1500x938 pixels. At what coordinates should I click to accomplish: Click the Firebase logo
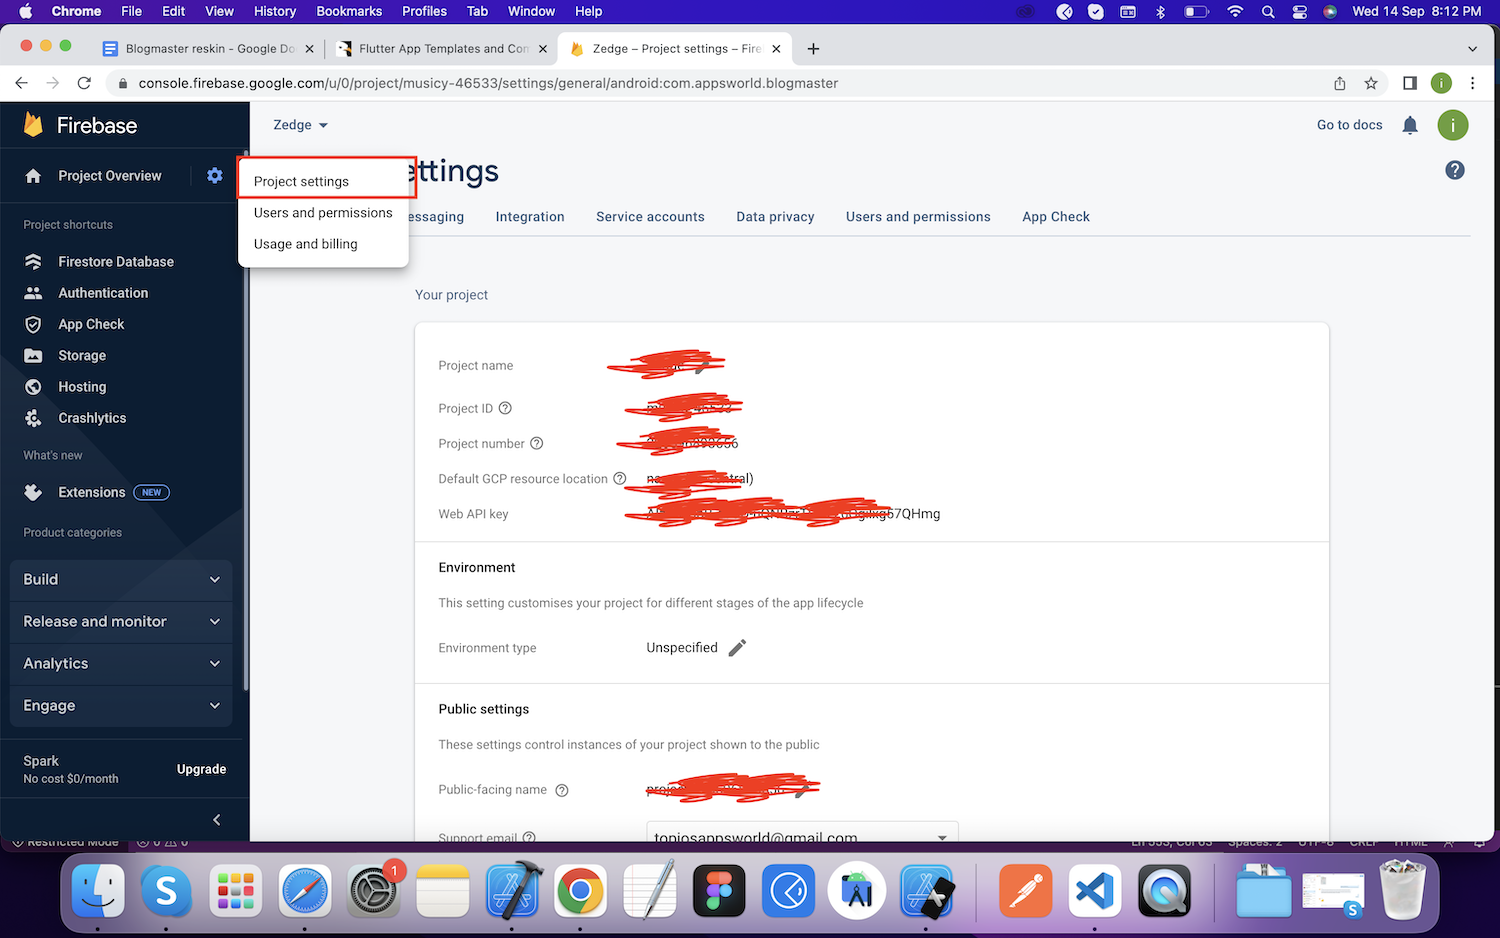click(x=80, y=125)
